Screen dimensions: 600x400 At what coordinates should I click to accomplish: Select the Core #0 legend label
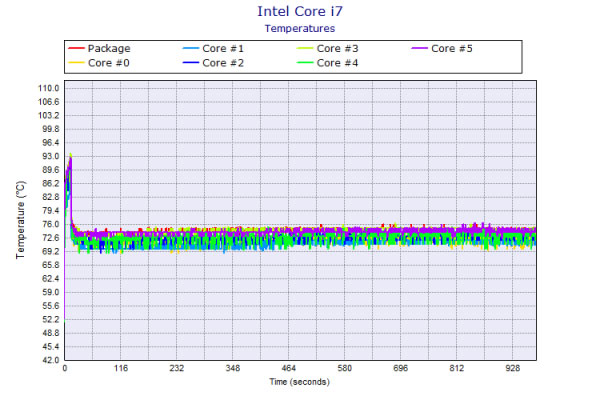(x=109, y=63)
